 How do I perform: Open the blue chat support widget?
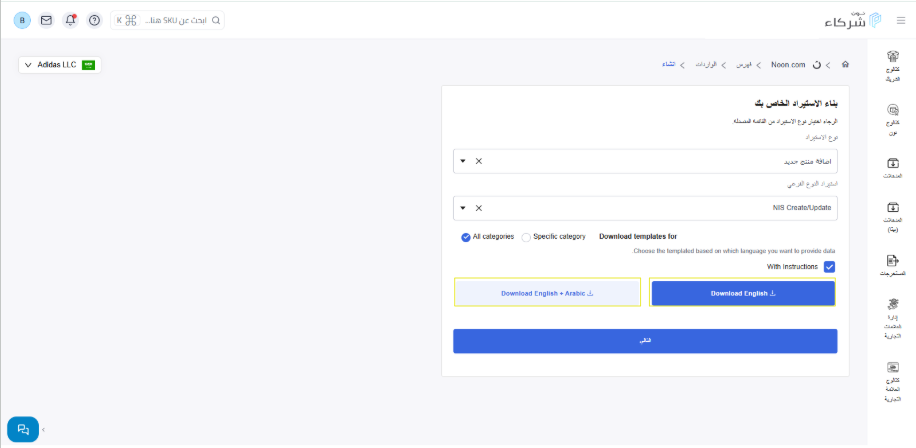click(x=23, y=429)
